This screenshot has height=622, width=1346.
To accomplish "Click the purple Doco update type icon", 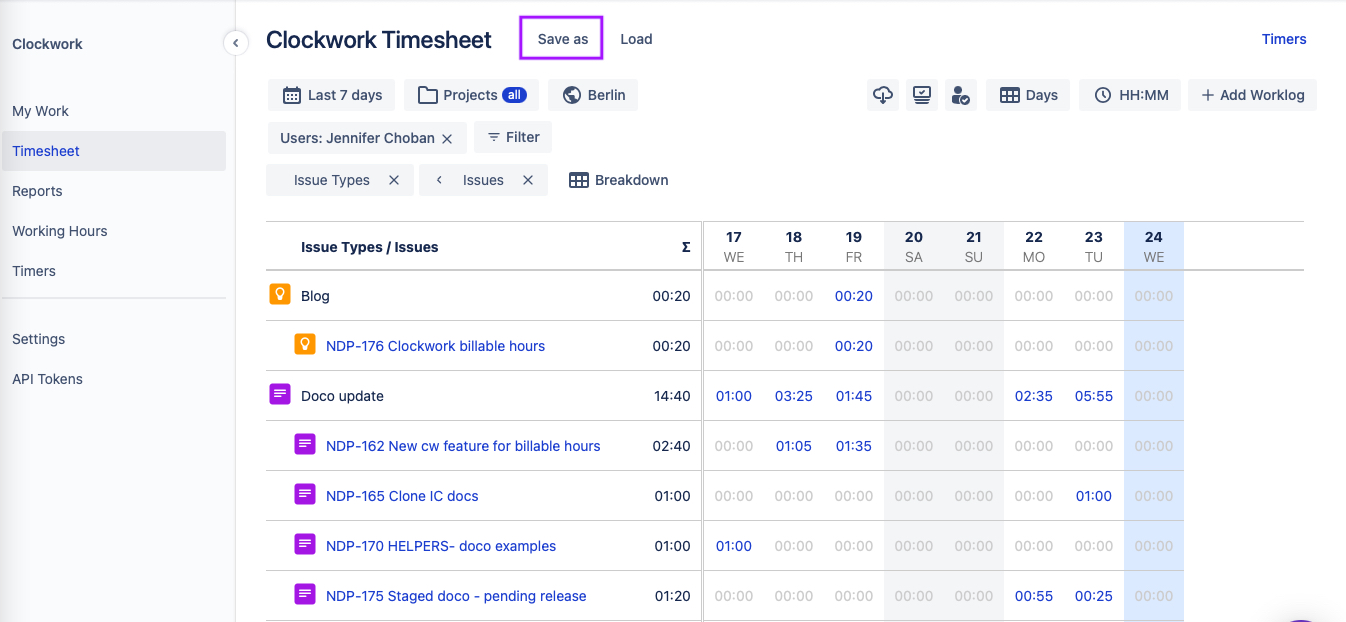I will pos(280,395).
